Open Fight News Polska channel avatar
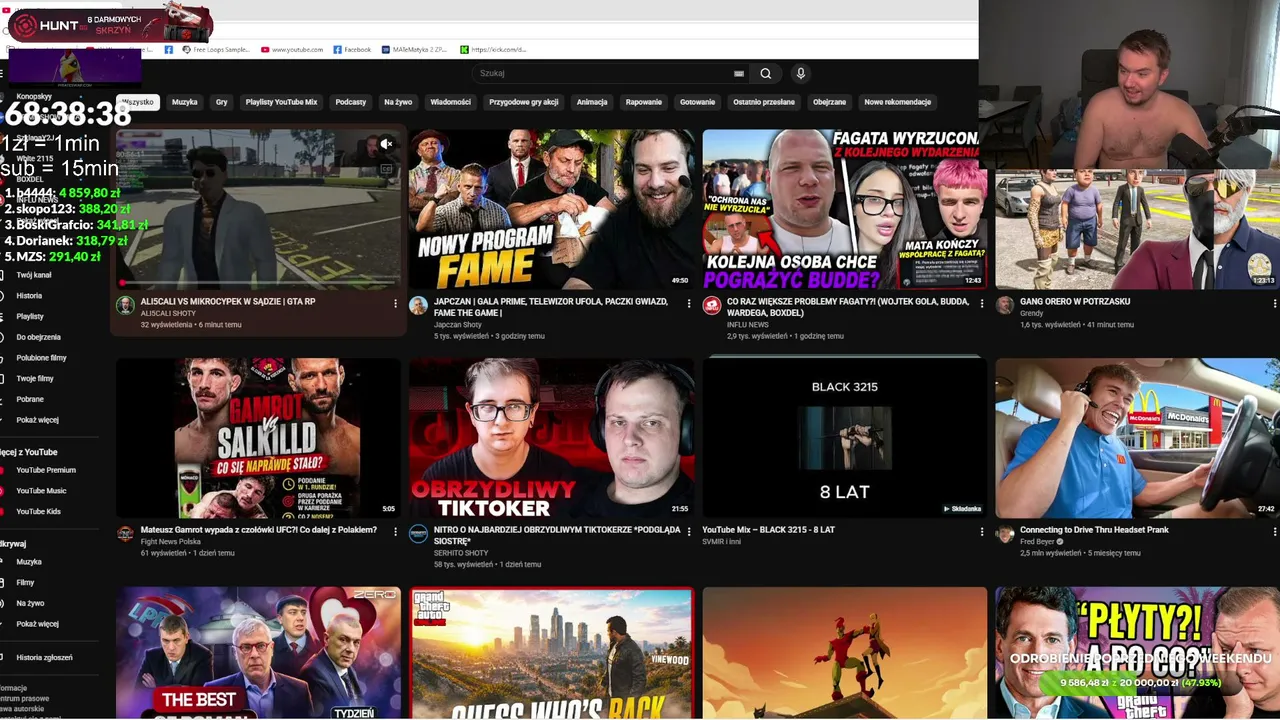The image size is (1280, 720). point(125,534)
